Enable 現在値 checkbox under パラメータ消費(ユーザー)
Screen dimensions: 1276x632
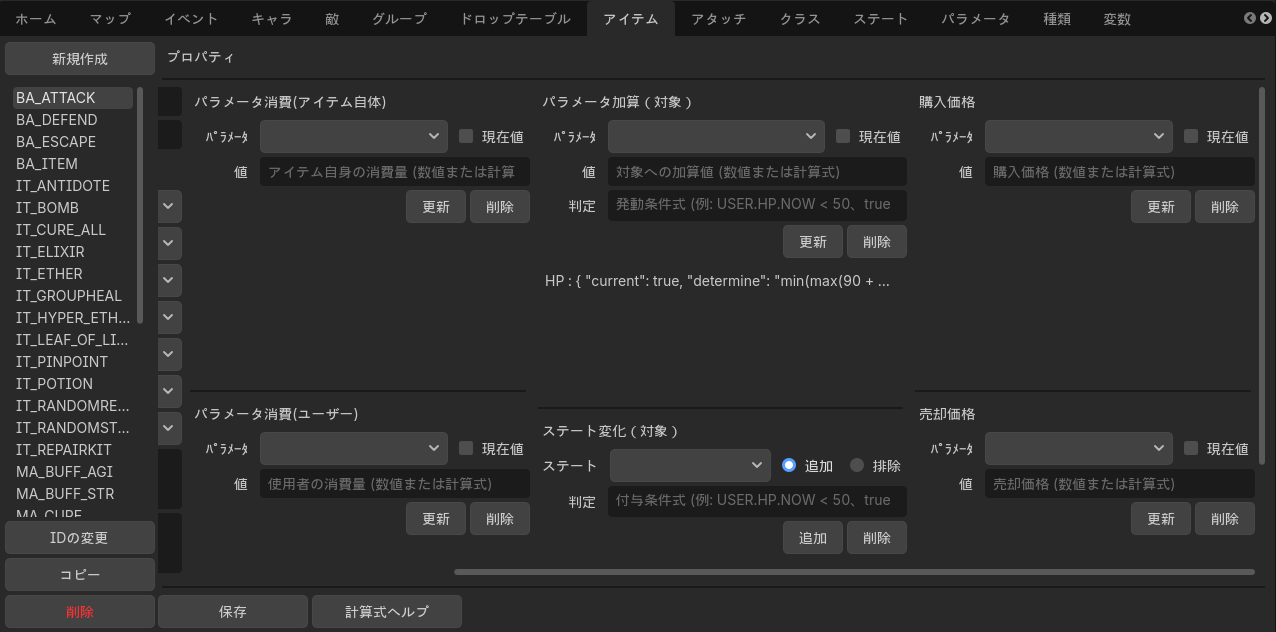tap(466, 449)
